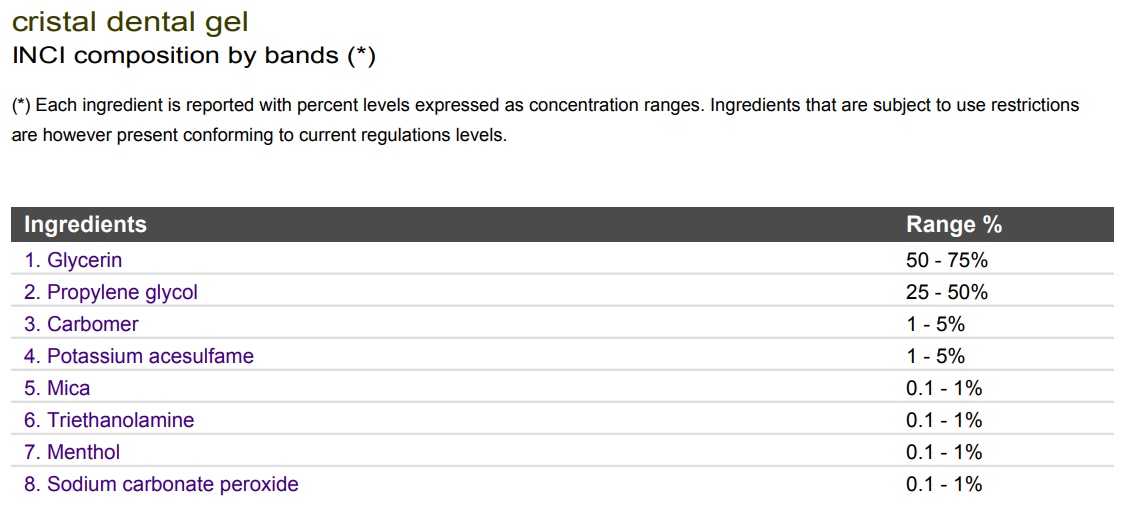Click the Carbomer ingredient link
The width and height of the screenshot is (1126, 516).
coord(81,324)
